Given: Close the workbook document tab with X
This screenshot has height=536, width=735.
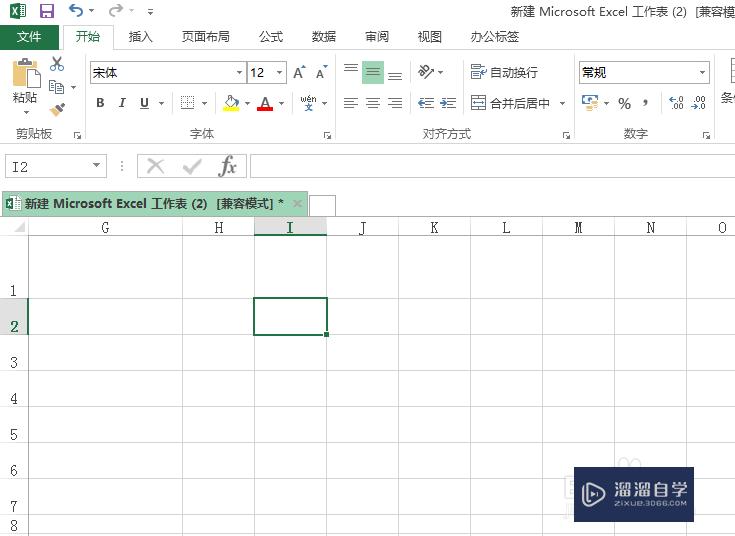Looking at the screenshot, I should 297,203.
